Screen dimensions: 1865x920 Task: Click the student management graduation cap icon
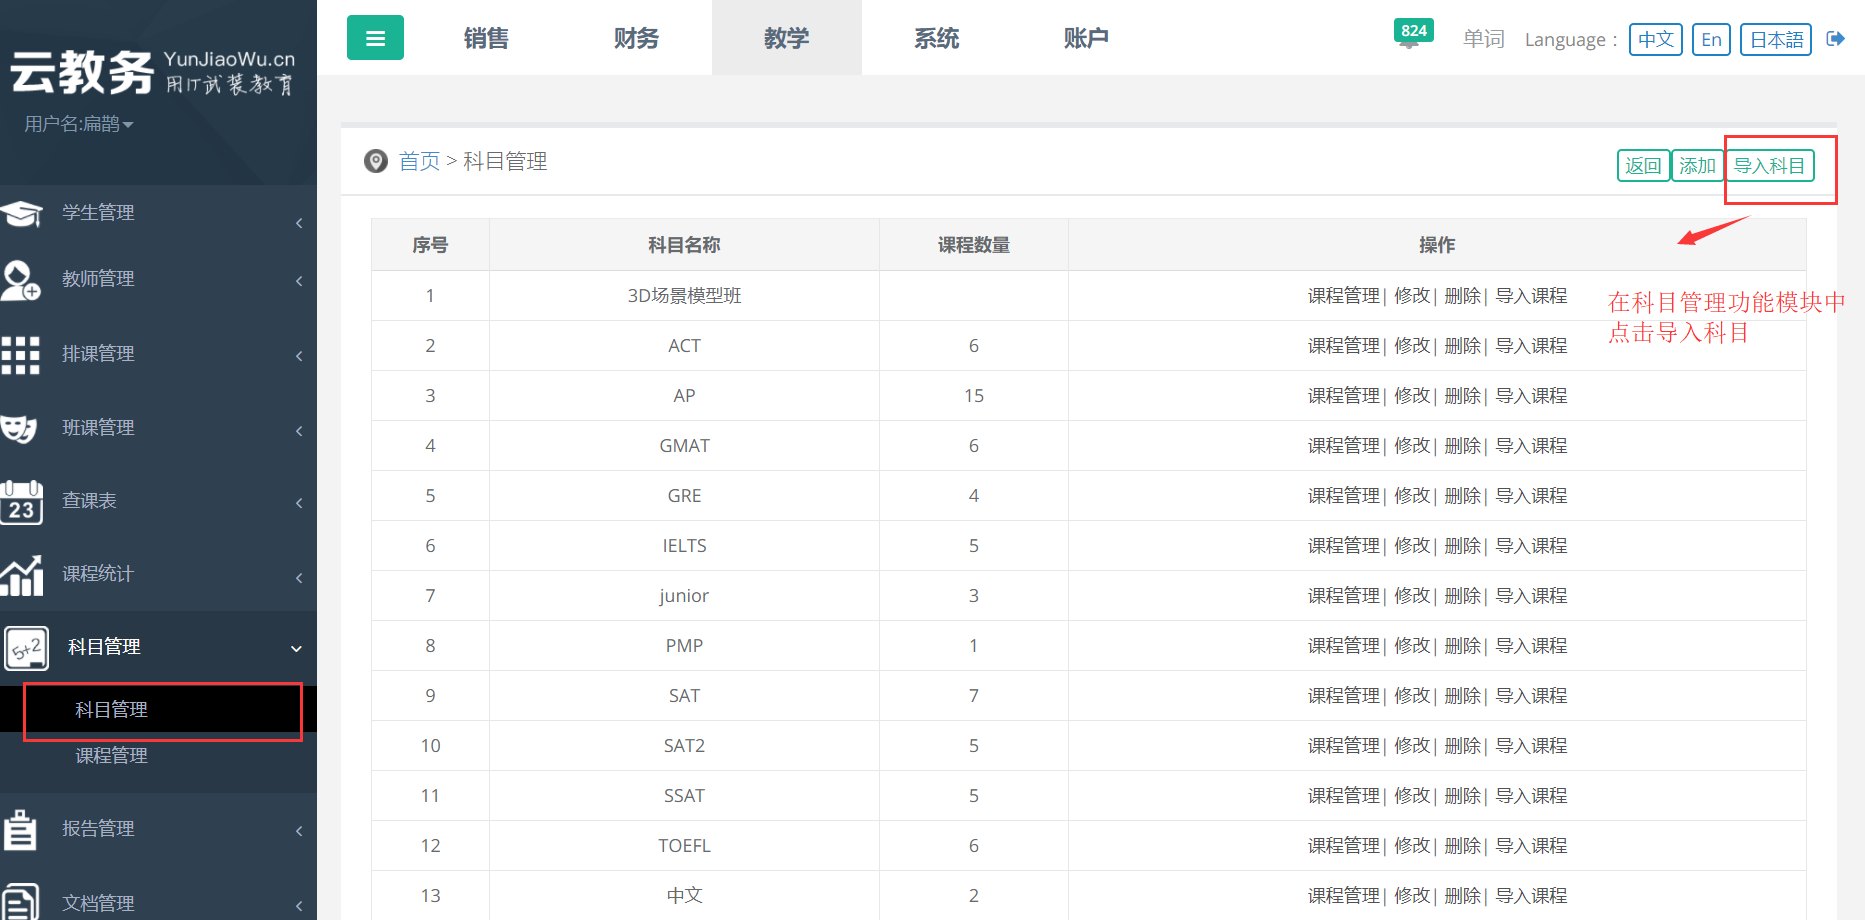click(x=21, y=213)
